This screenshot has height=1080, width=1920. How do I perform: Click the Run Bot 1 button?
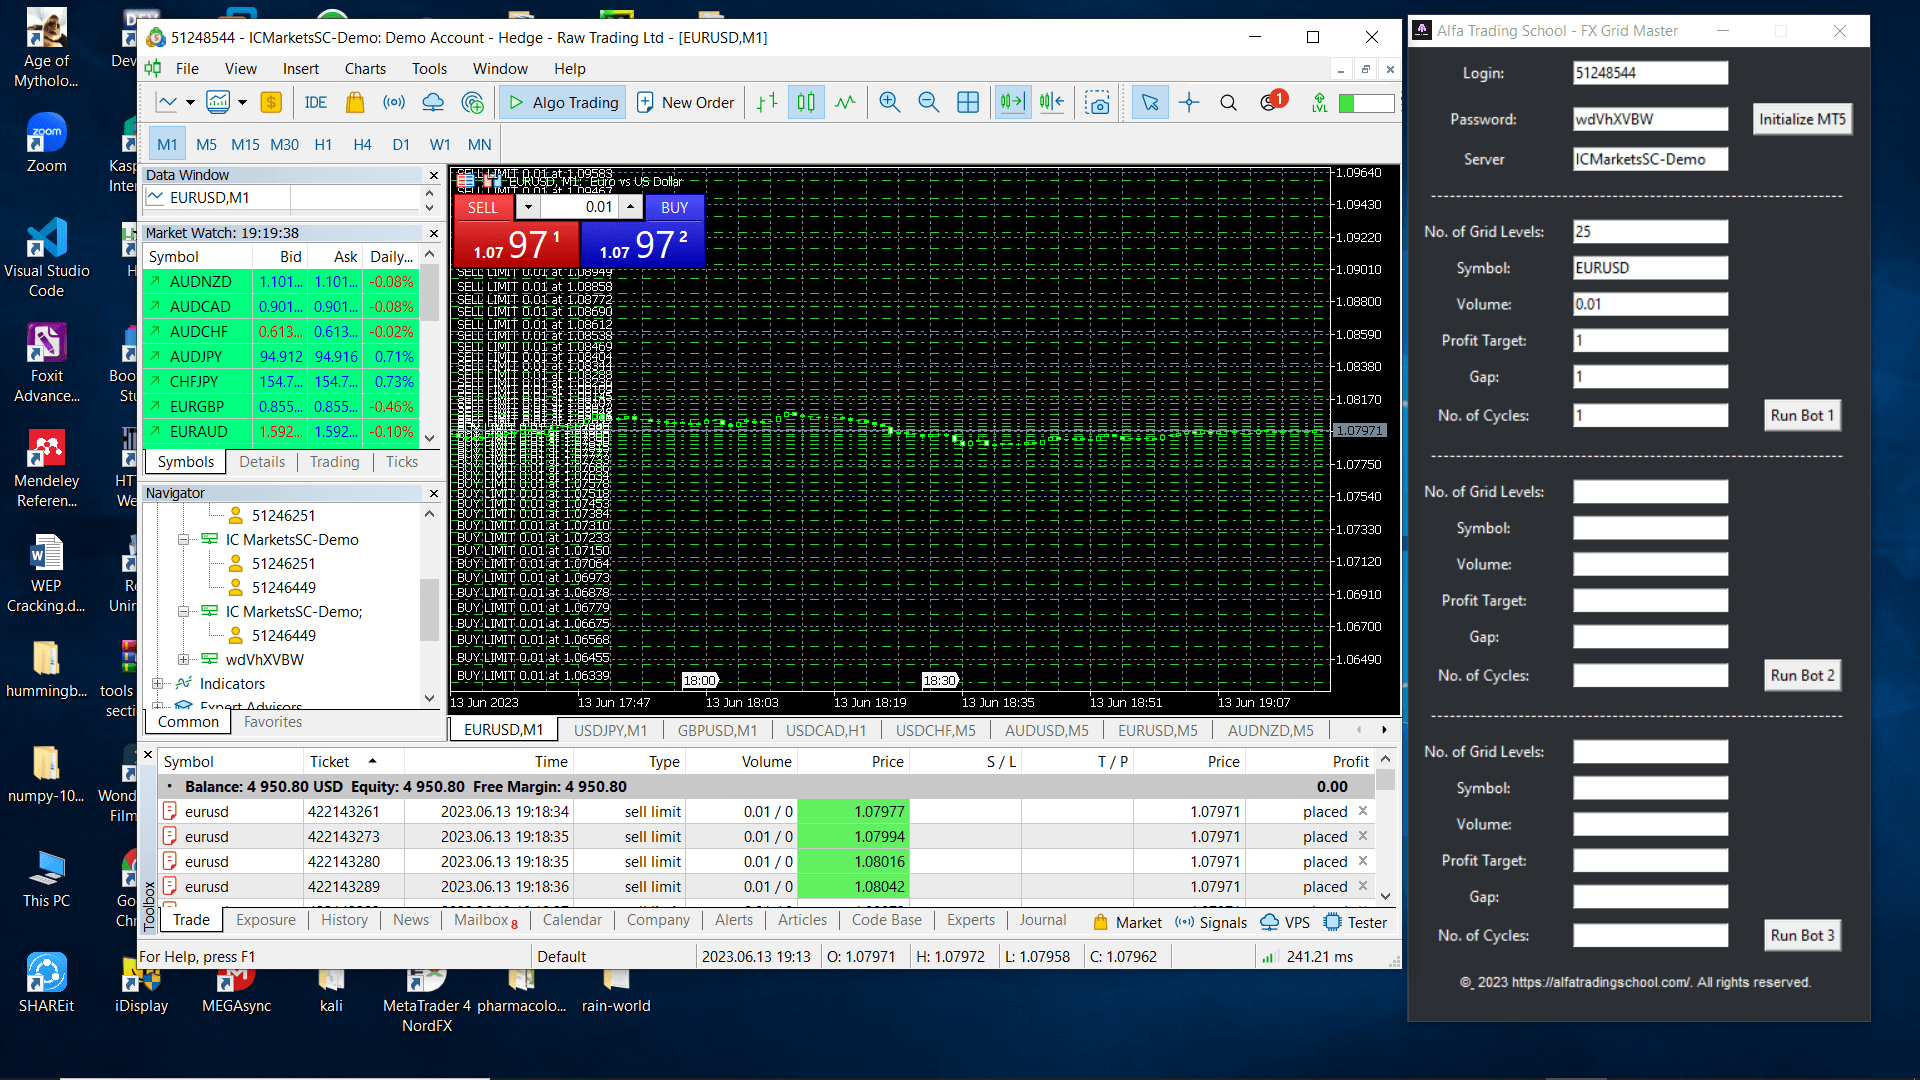1801,415
